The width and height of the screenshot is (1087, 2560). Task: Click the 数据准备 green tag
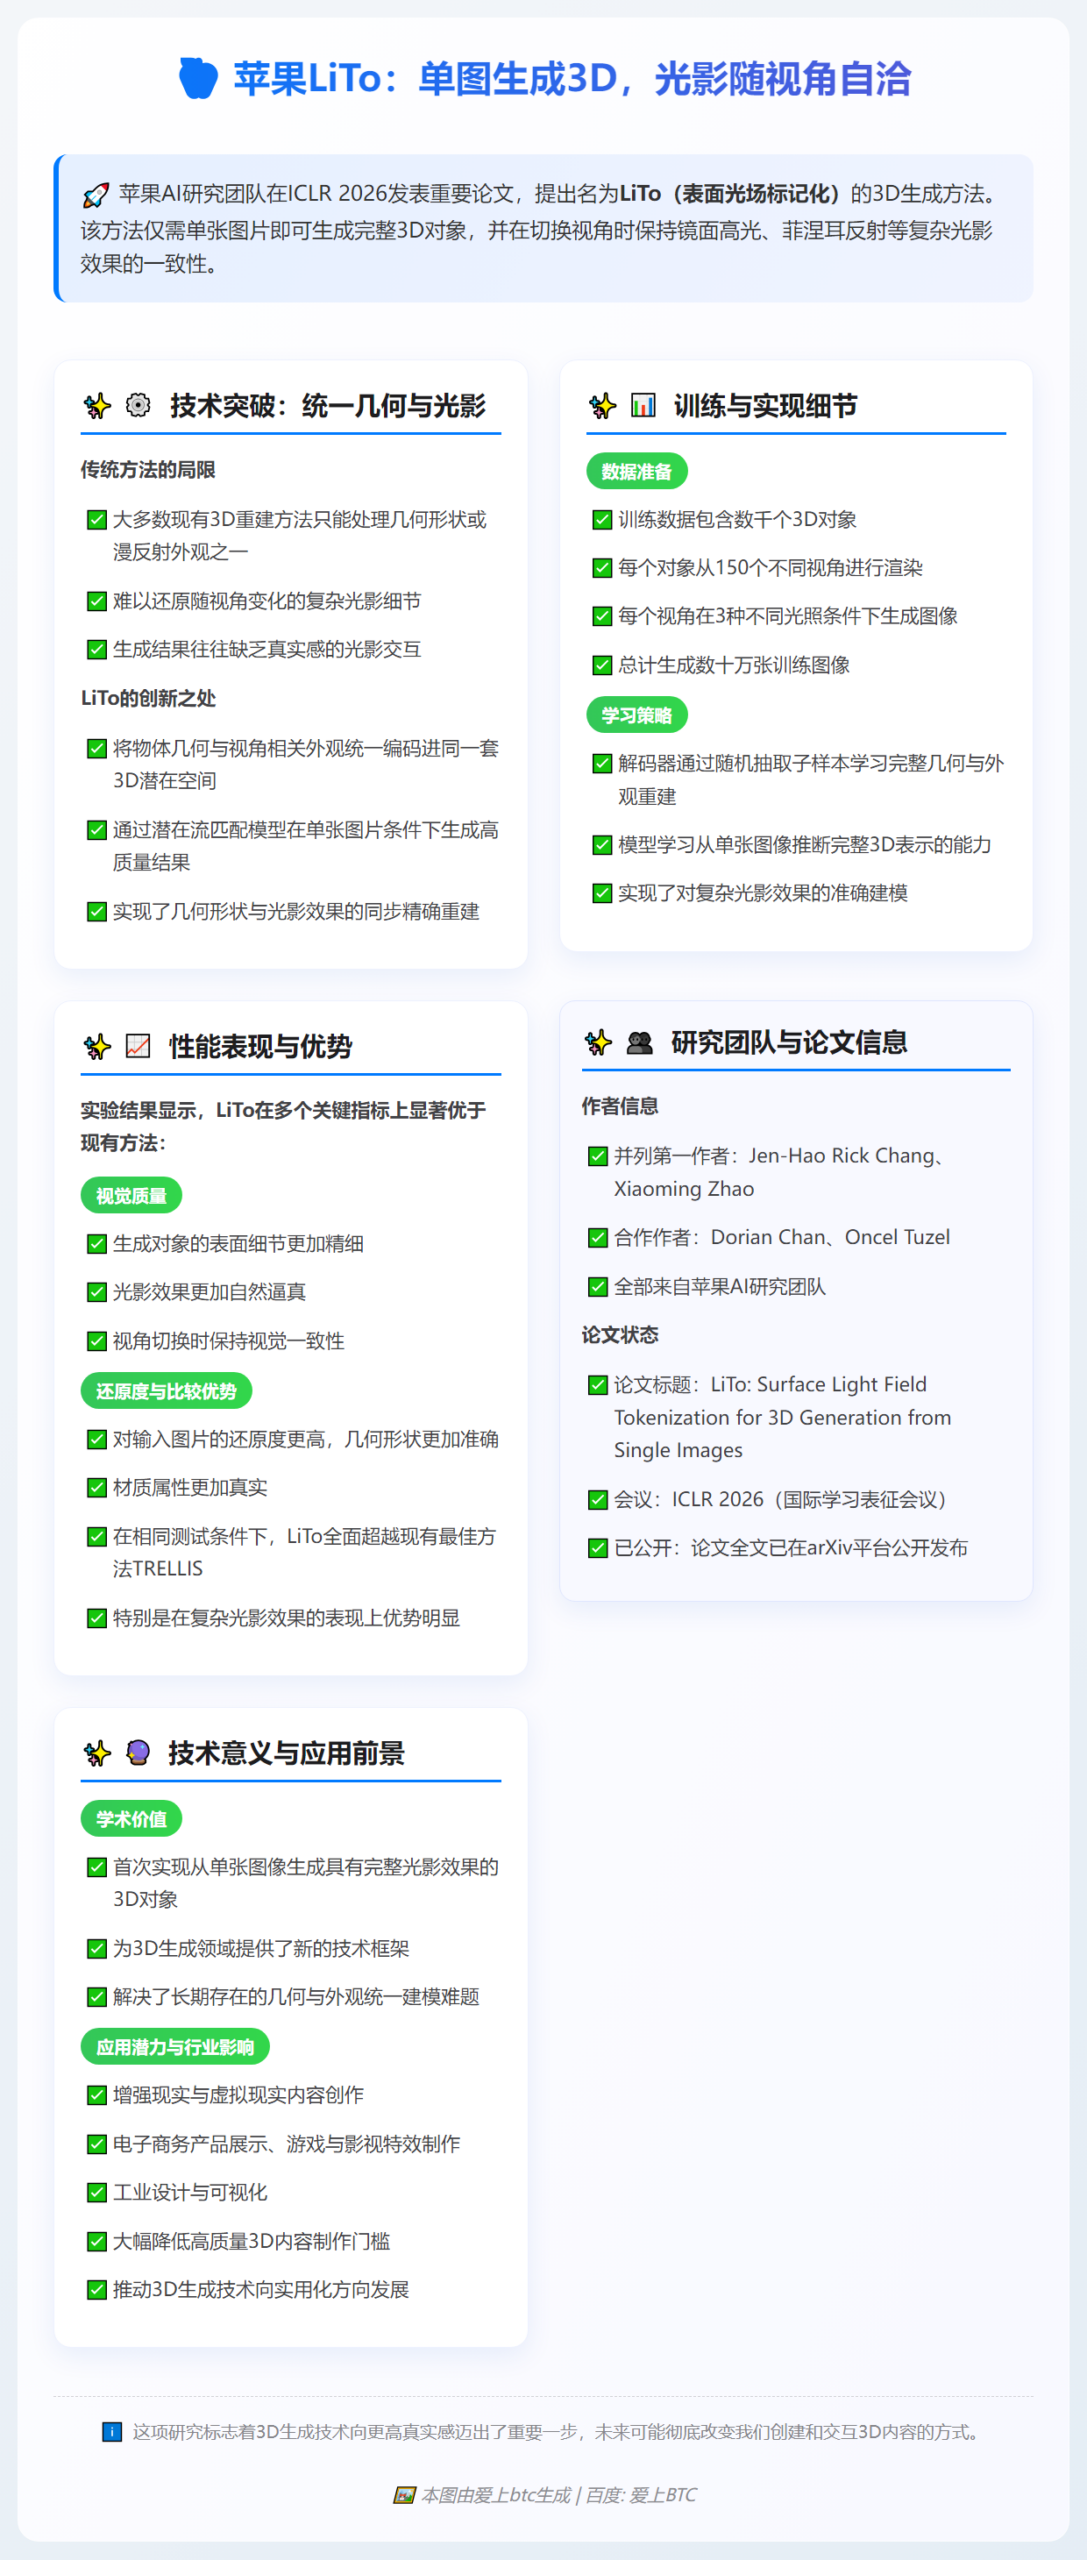click(x=637, y=471)
